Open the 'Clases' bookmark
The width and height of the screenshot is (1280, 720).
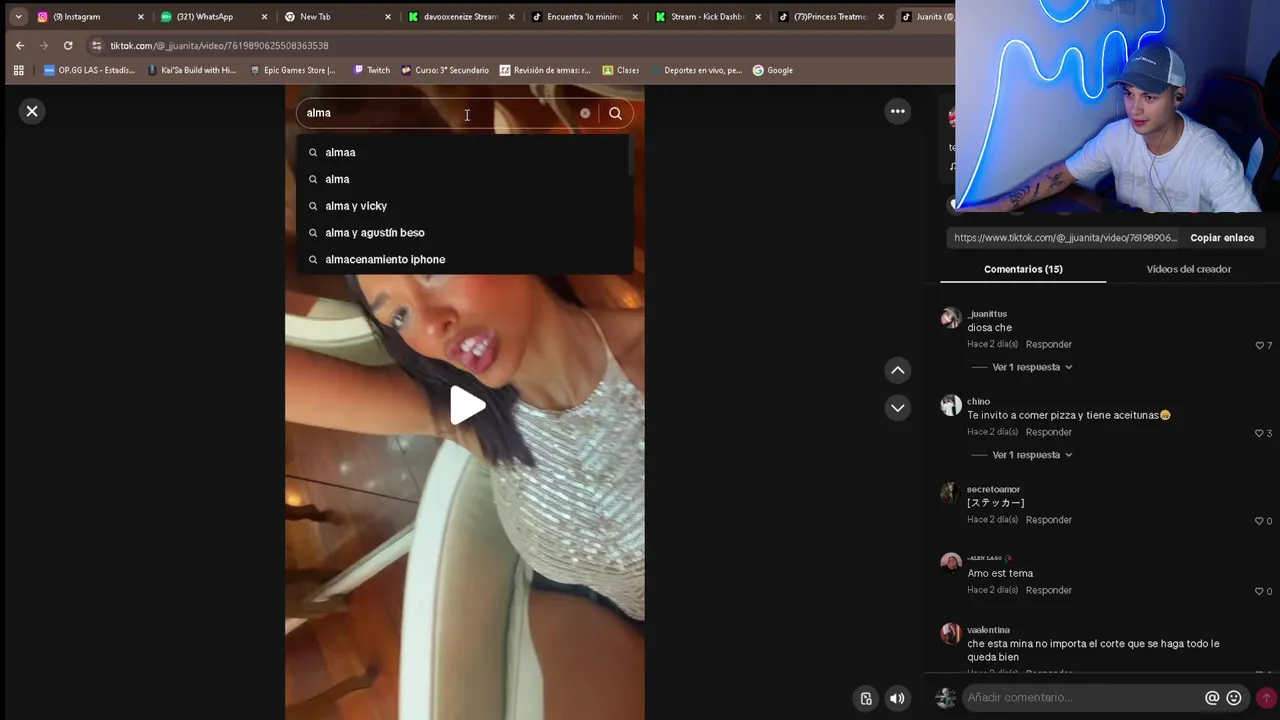pyautogui.click(x=621, y=70)
